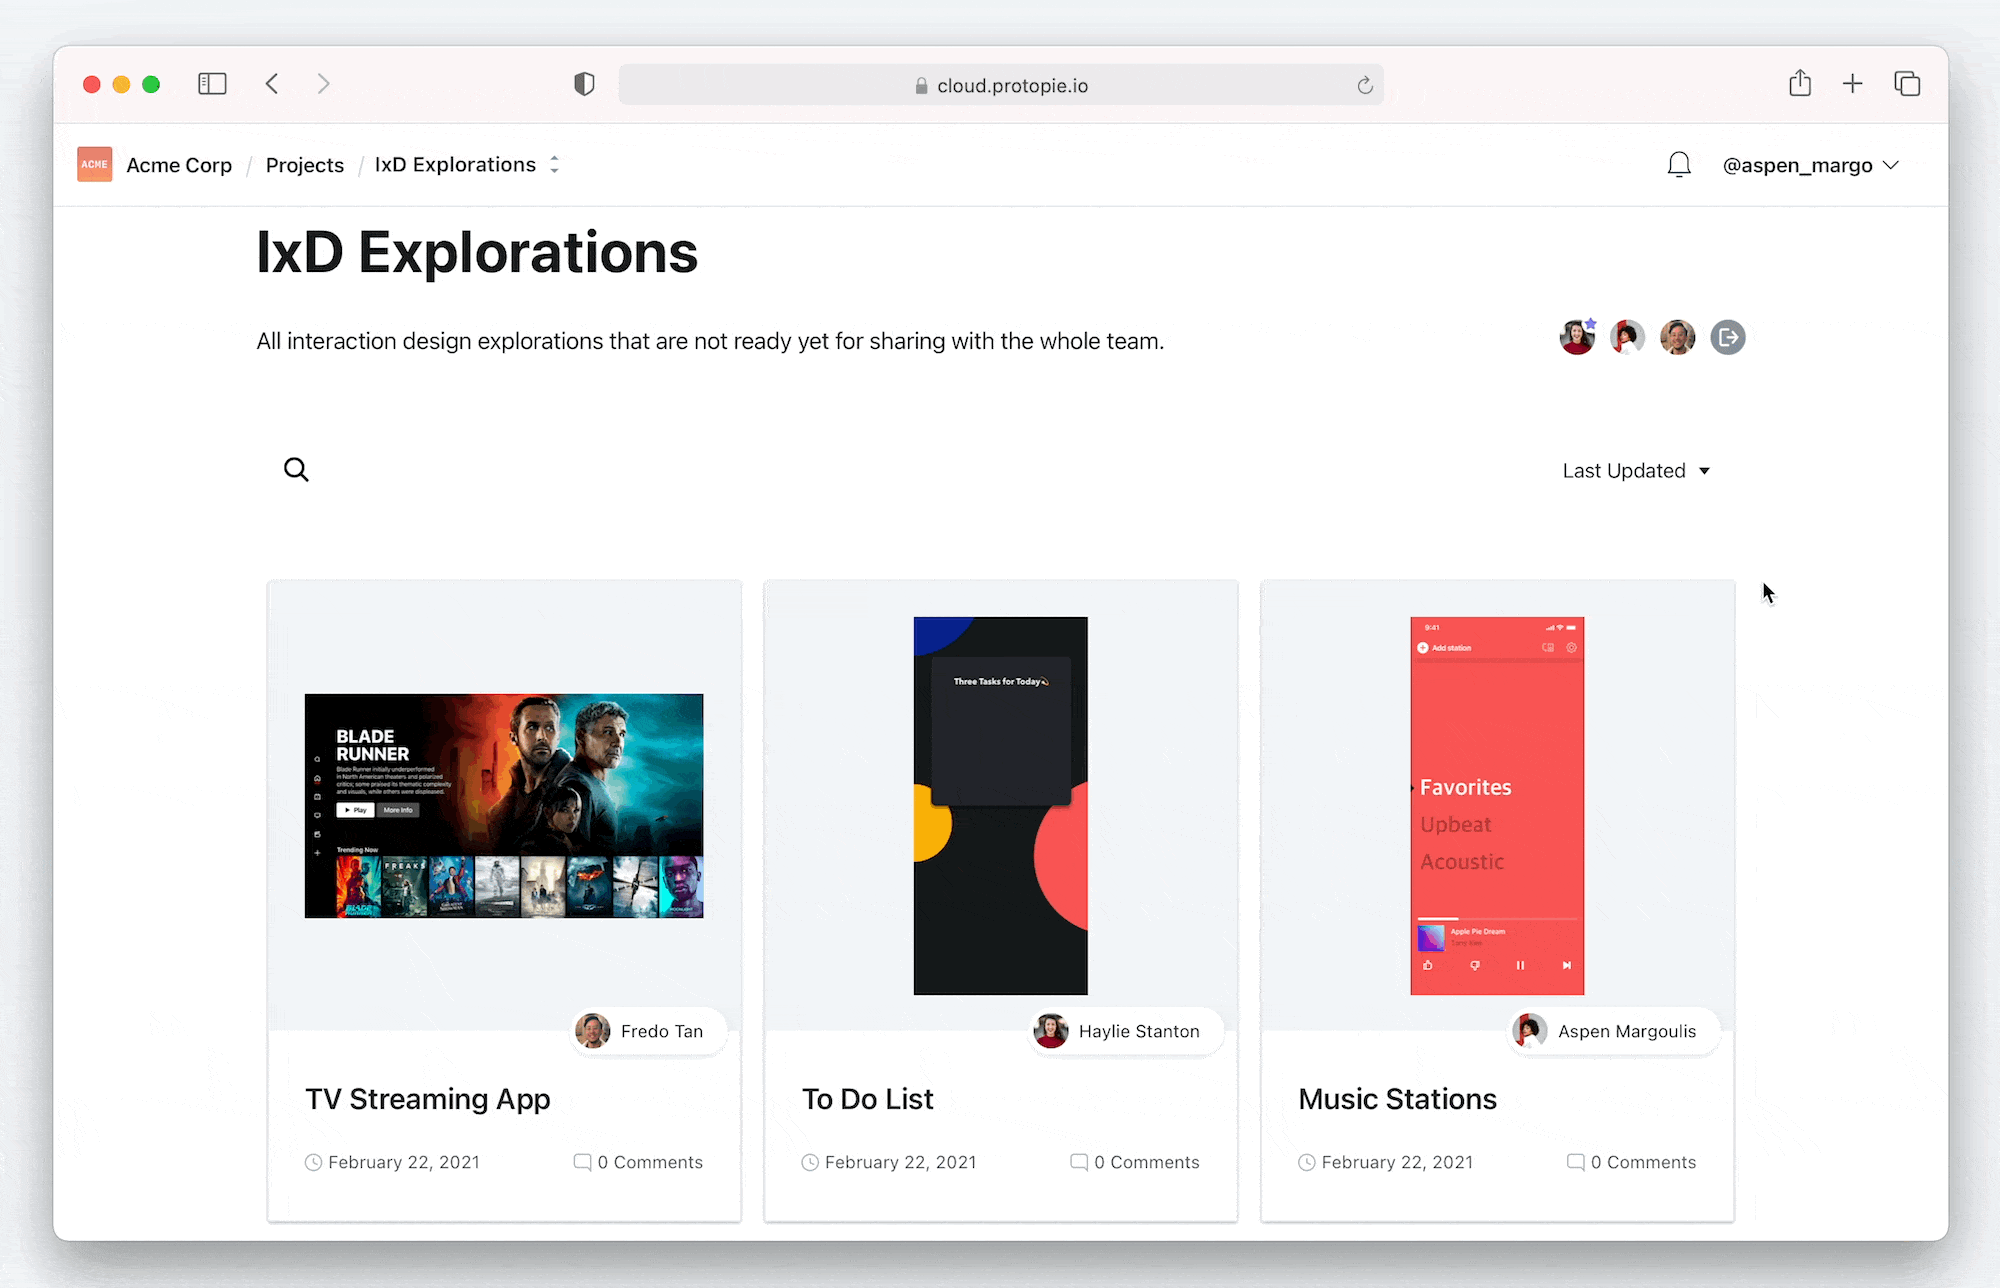This screenshot has width=2000, height=1288.
Task: Reload the page
Action: (x=1364, y=86)
